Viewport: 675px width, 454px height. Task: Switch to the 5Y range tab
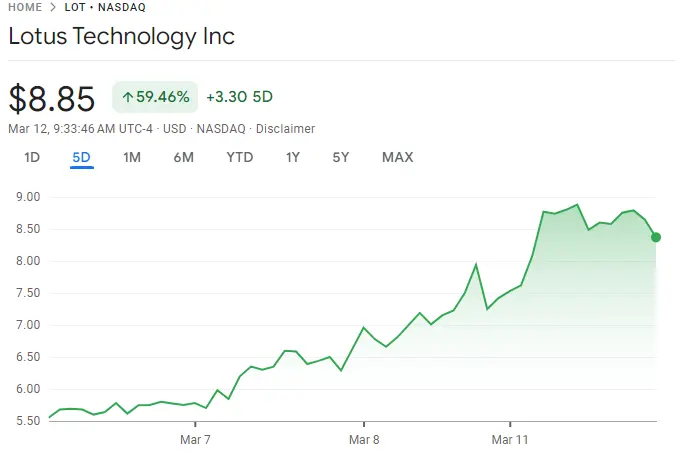tap(341, 157)
